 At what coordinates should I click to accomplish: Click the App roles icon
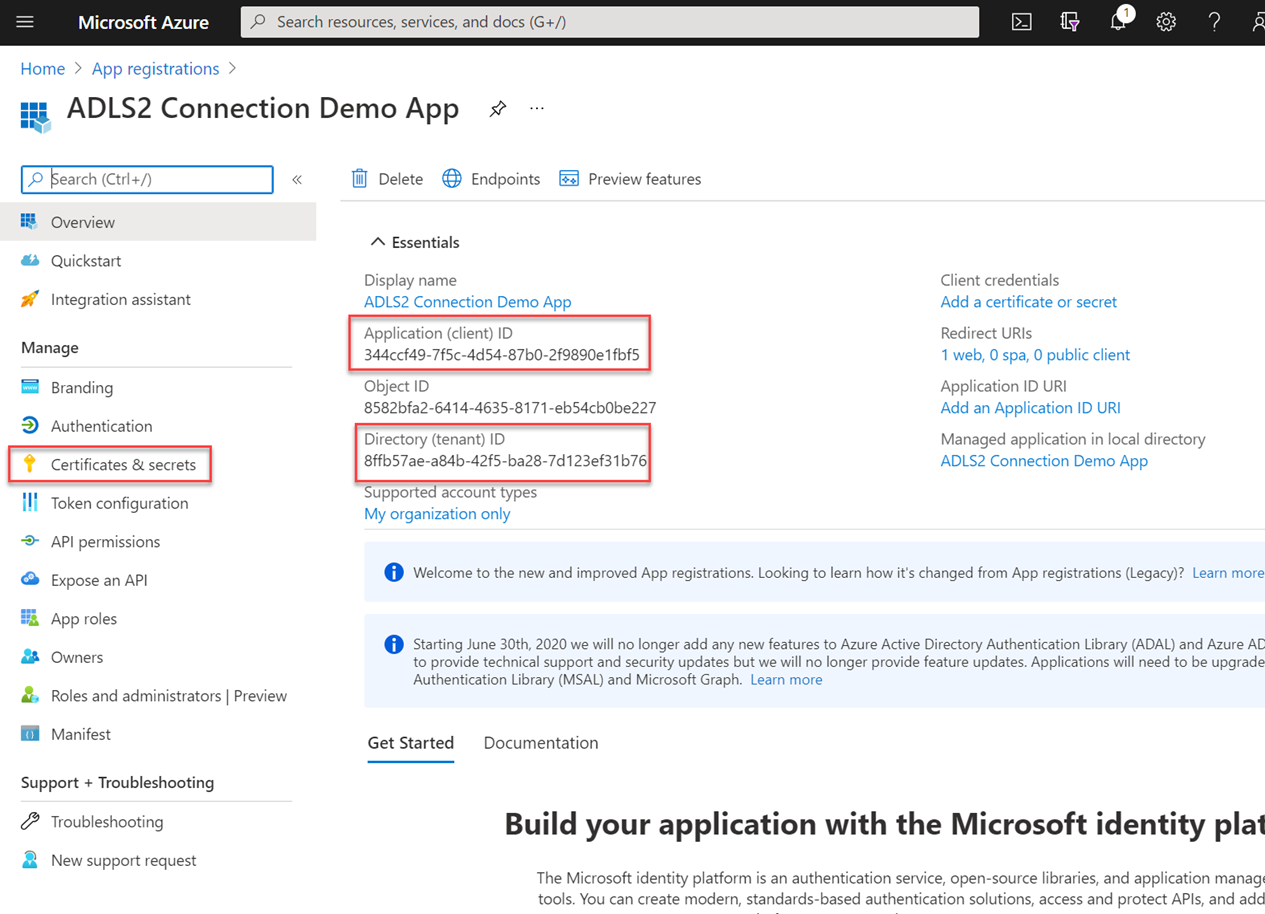[30, 618]
